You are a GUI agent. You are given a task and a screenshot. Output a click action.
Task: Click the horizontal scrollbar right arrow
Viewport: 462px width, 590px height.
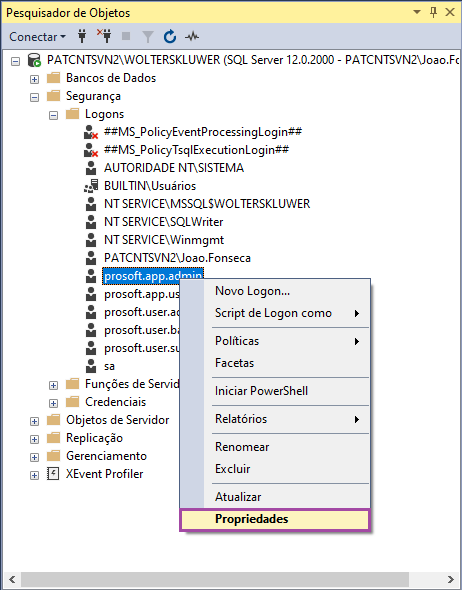pyautogui.click(x=451, y=579)
